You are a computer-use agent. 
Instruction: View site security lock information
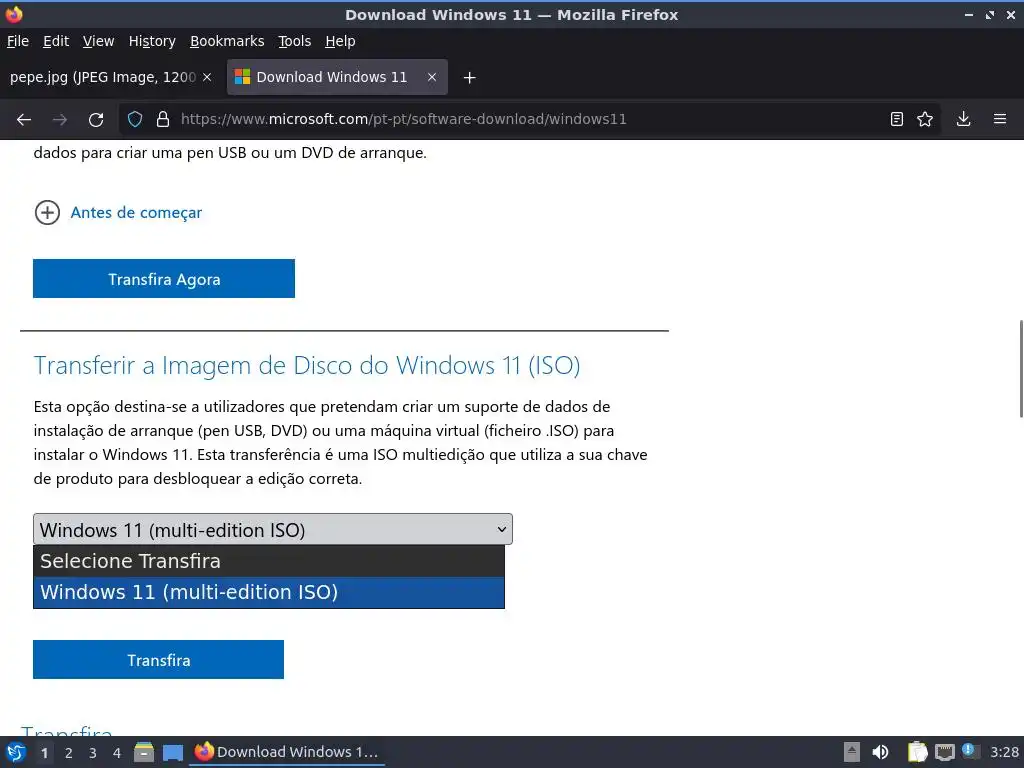pos(163,119)
